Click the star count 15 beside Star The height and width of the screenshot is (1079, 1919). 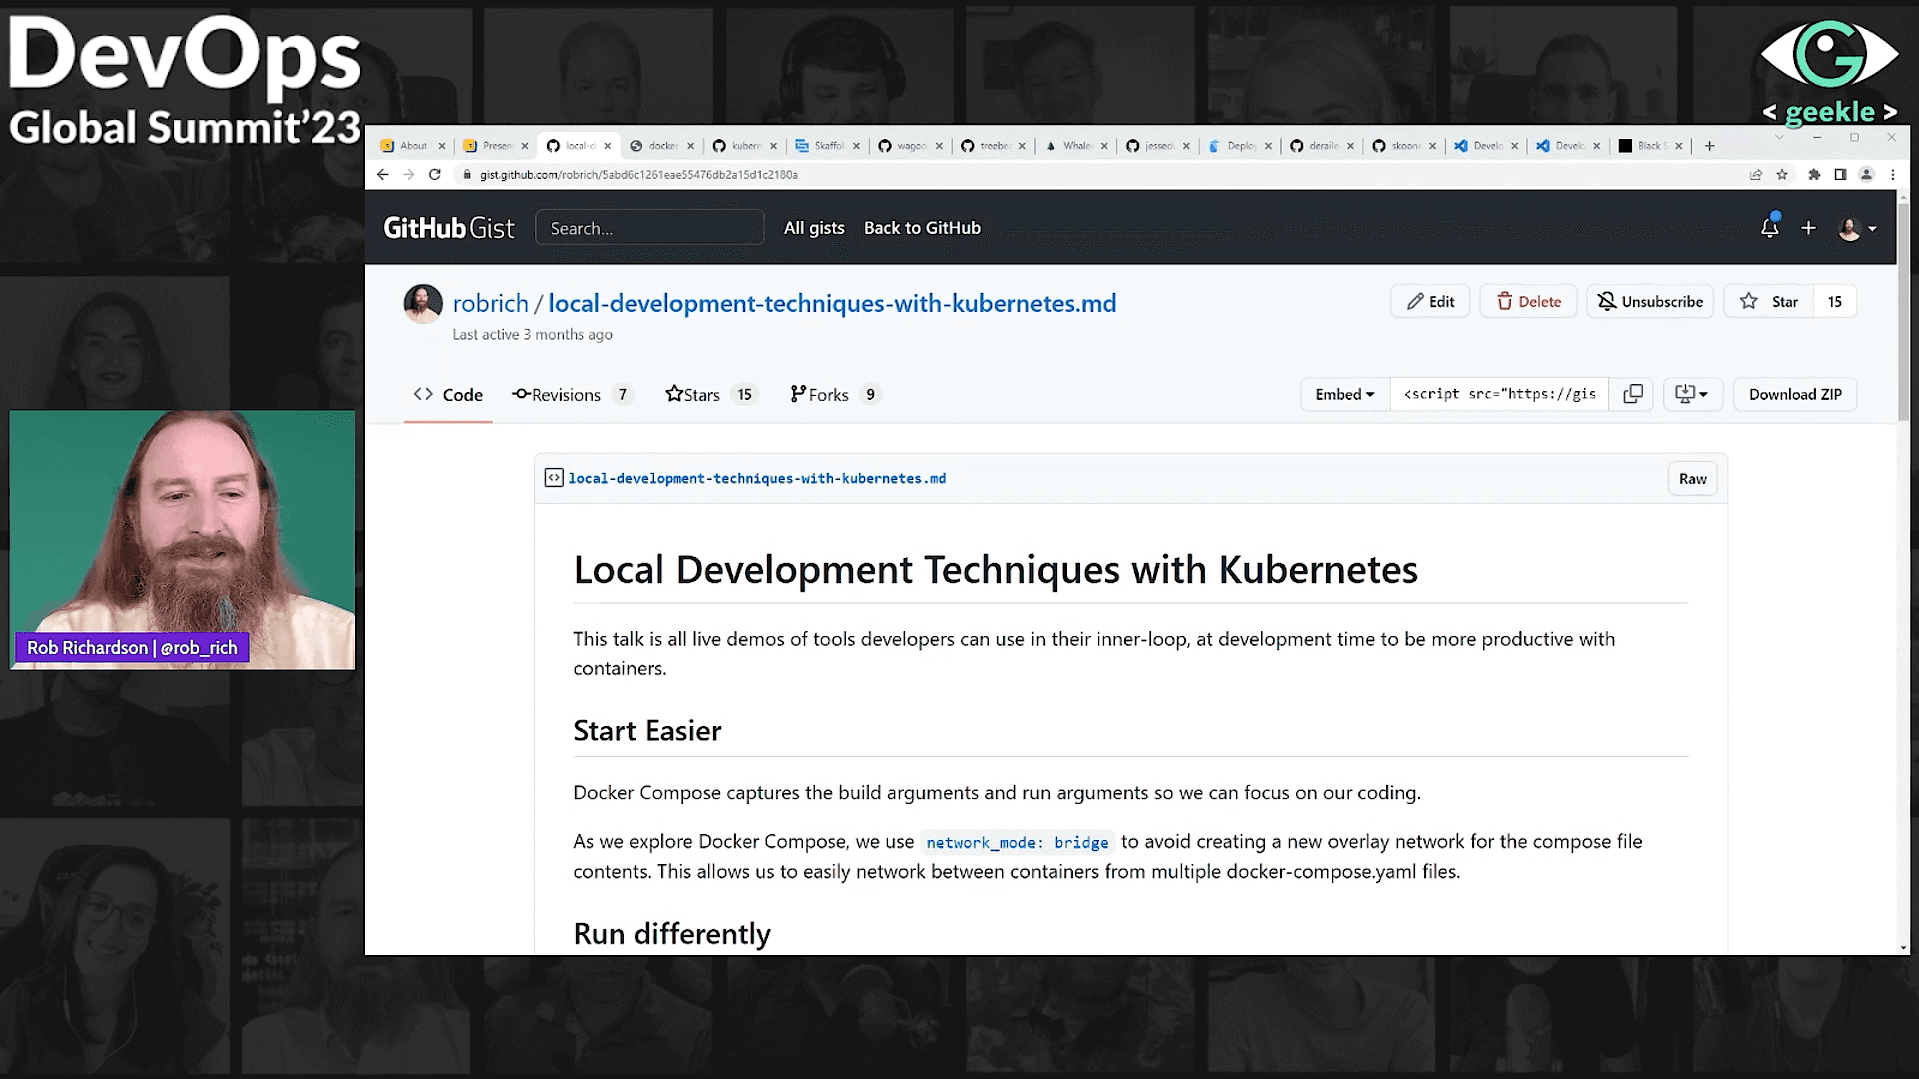[1835, 302]
